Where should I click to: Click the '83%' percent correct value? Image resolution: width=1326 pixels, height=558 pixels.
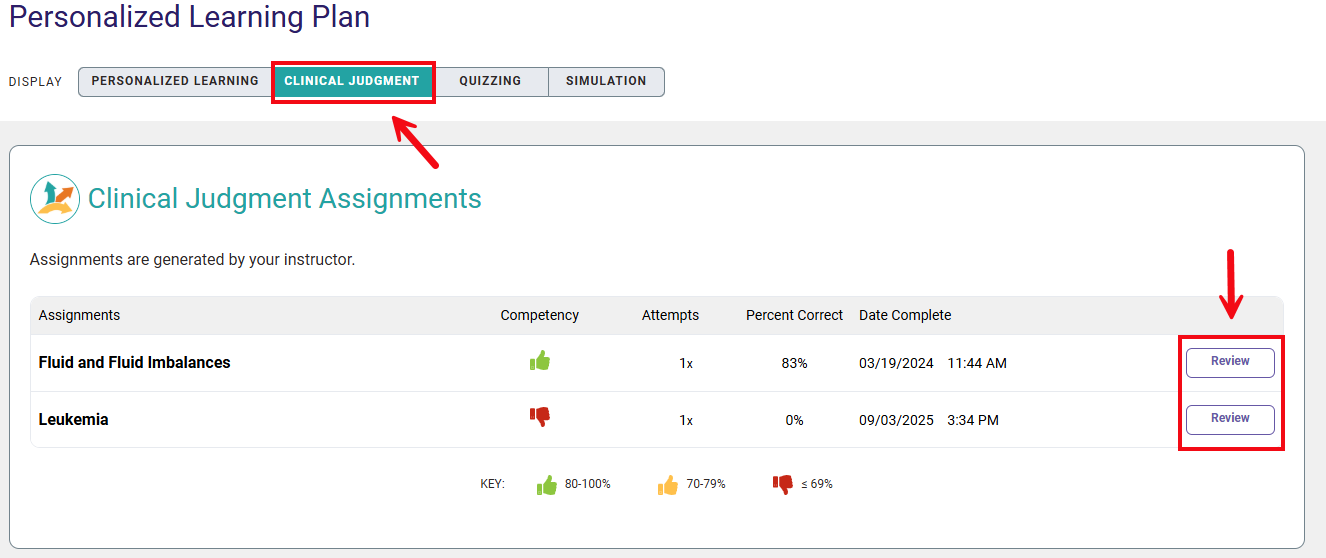pos(794,364)
